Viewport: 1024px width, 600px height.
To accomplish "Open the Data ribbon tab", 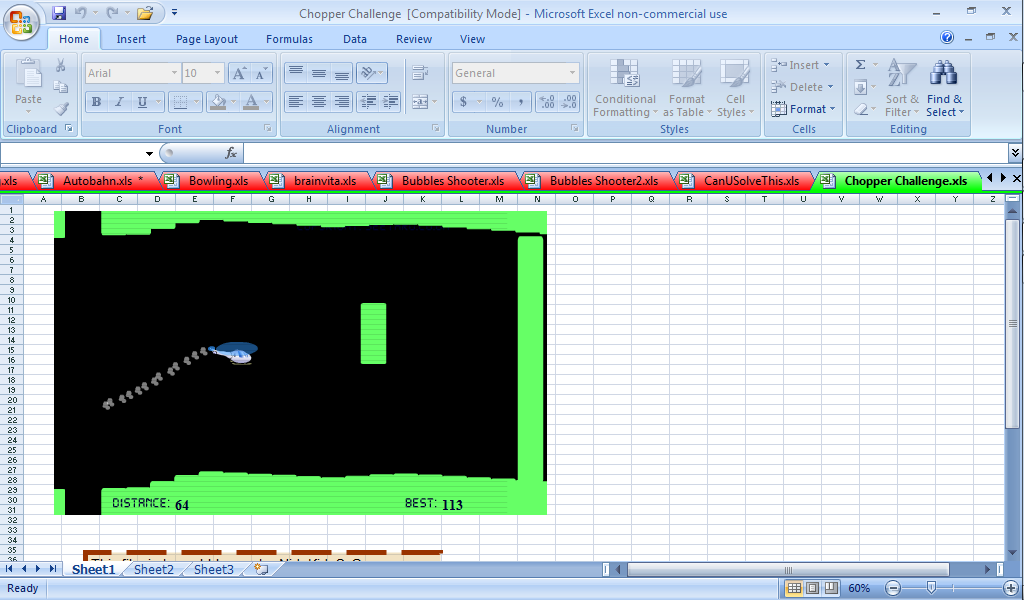I will click(355, 39).
